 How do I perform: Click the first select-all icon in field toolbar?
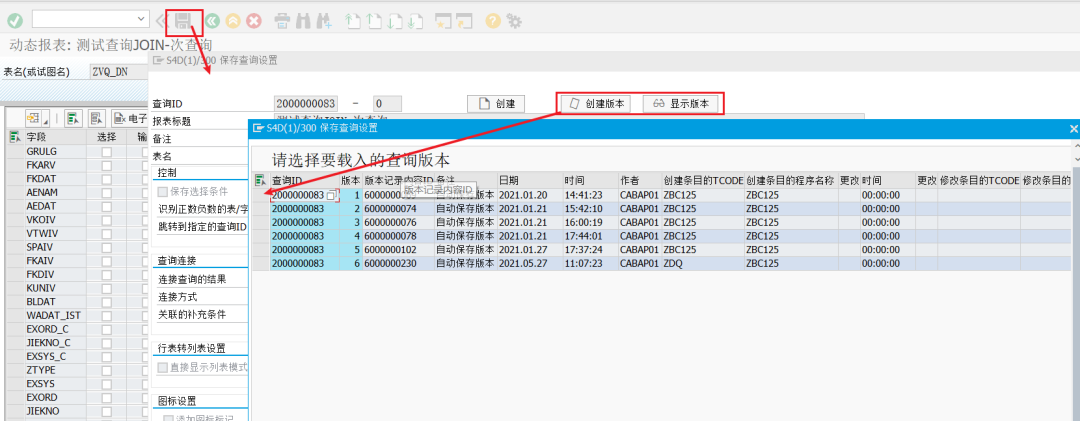(x=74, y=118)
